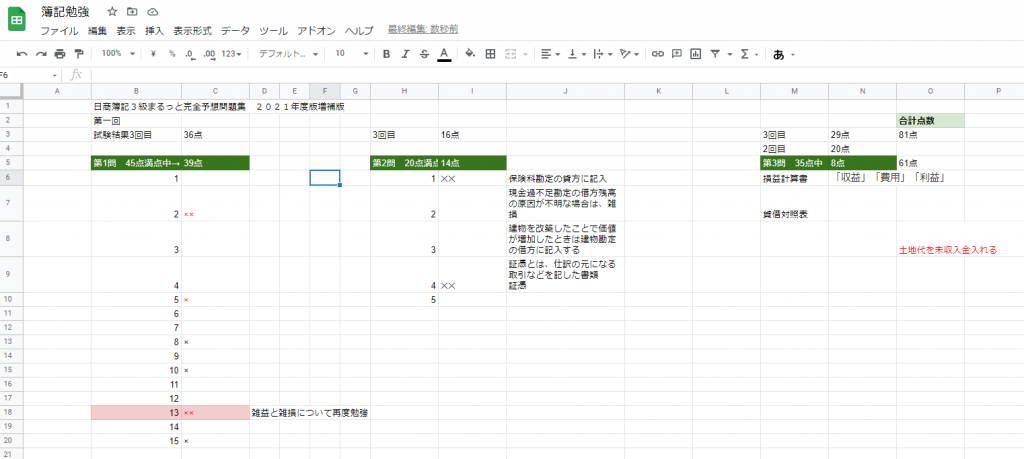Create a filter
The image size is (1024, 459).
point(715,54)
